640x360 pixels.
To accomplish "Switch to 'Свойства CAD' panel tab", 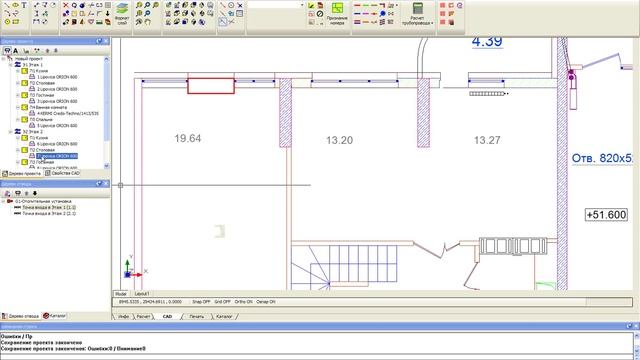I will (62, 173).
